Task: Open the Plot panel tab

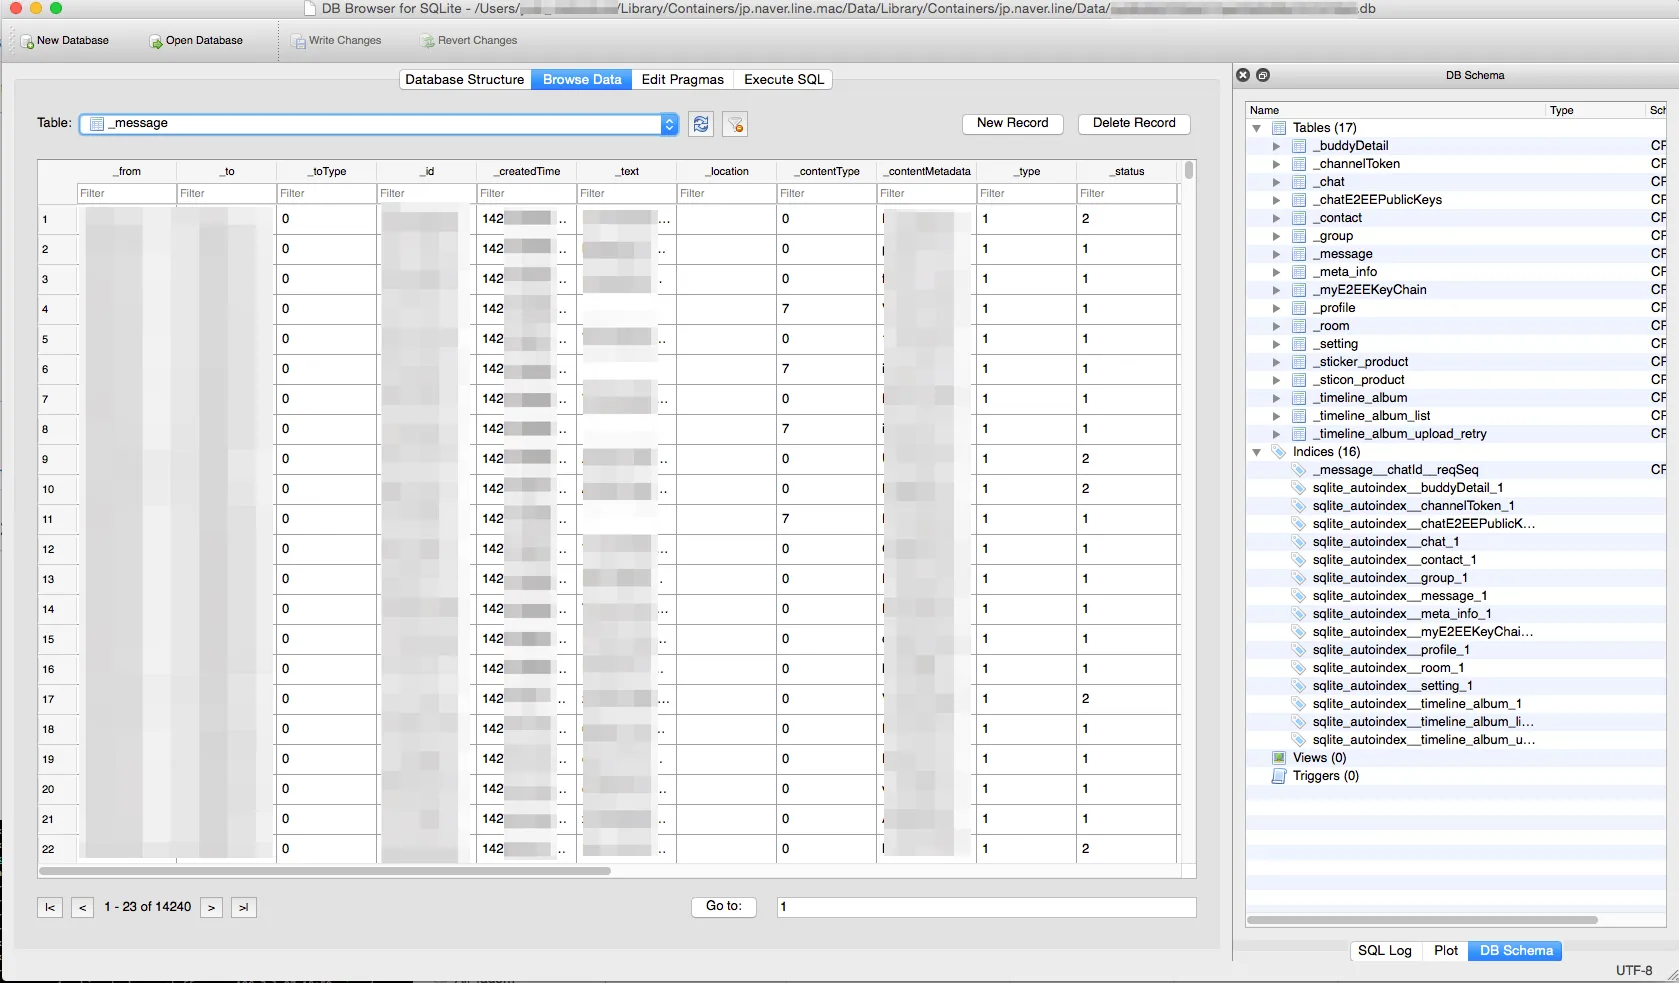Action: 1445,951
